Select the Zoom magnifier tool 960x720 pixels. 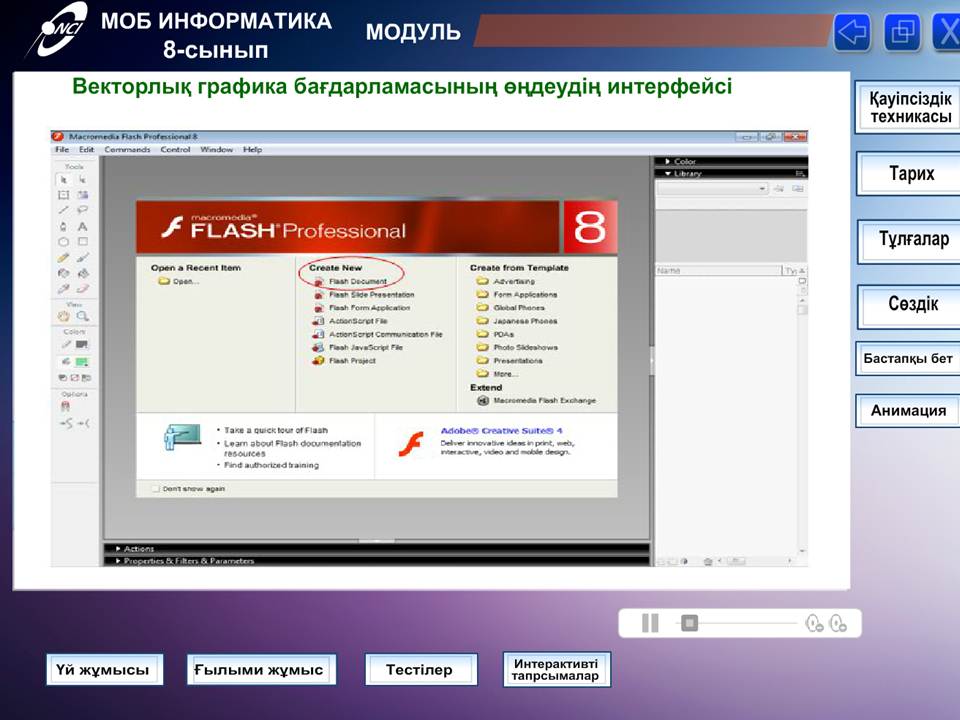click(83, 317)
